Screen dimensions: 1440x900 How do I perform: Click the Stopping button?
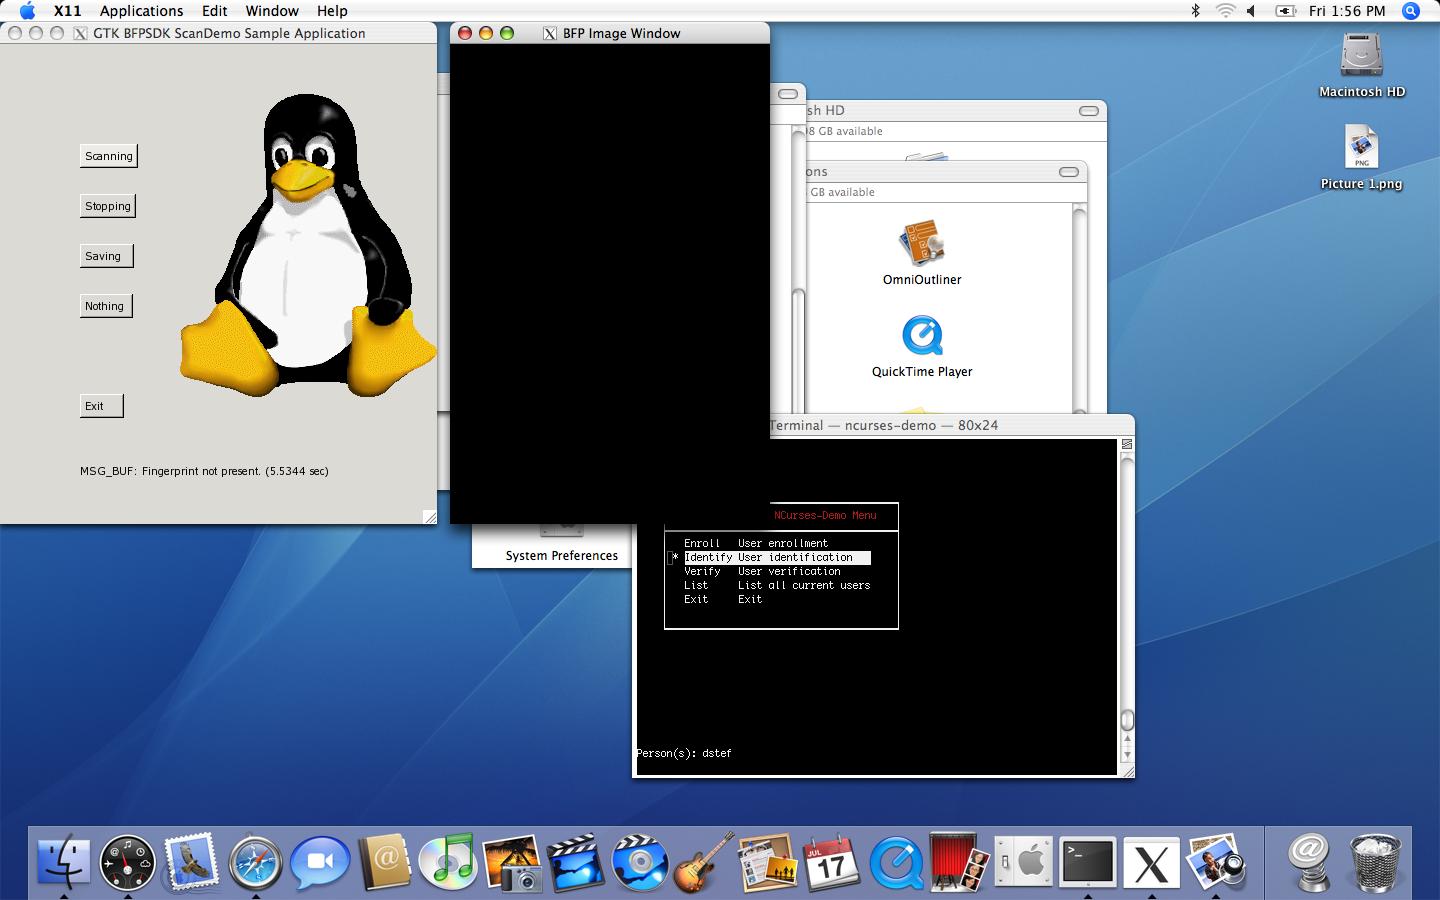coord(108,206)
